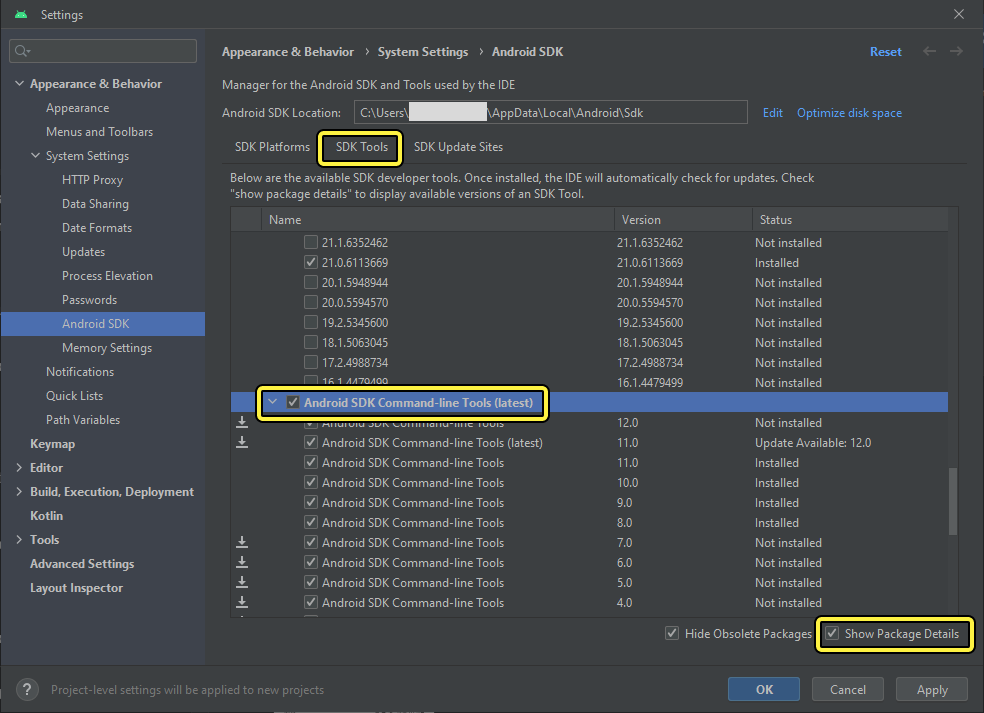The width and height of the screenshot is (984, 713).
Task: Open Memory Settings page
Action: pos(107,348)
